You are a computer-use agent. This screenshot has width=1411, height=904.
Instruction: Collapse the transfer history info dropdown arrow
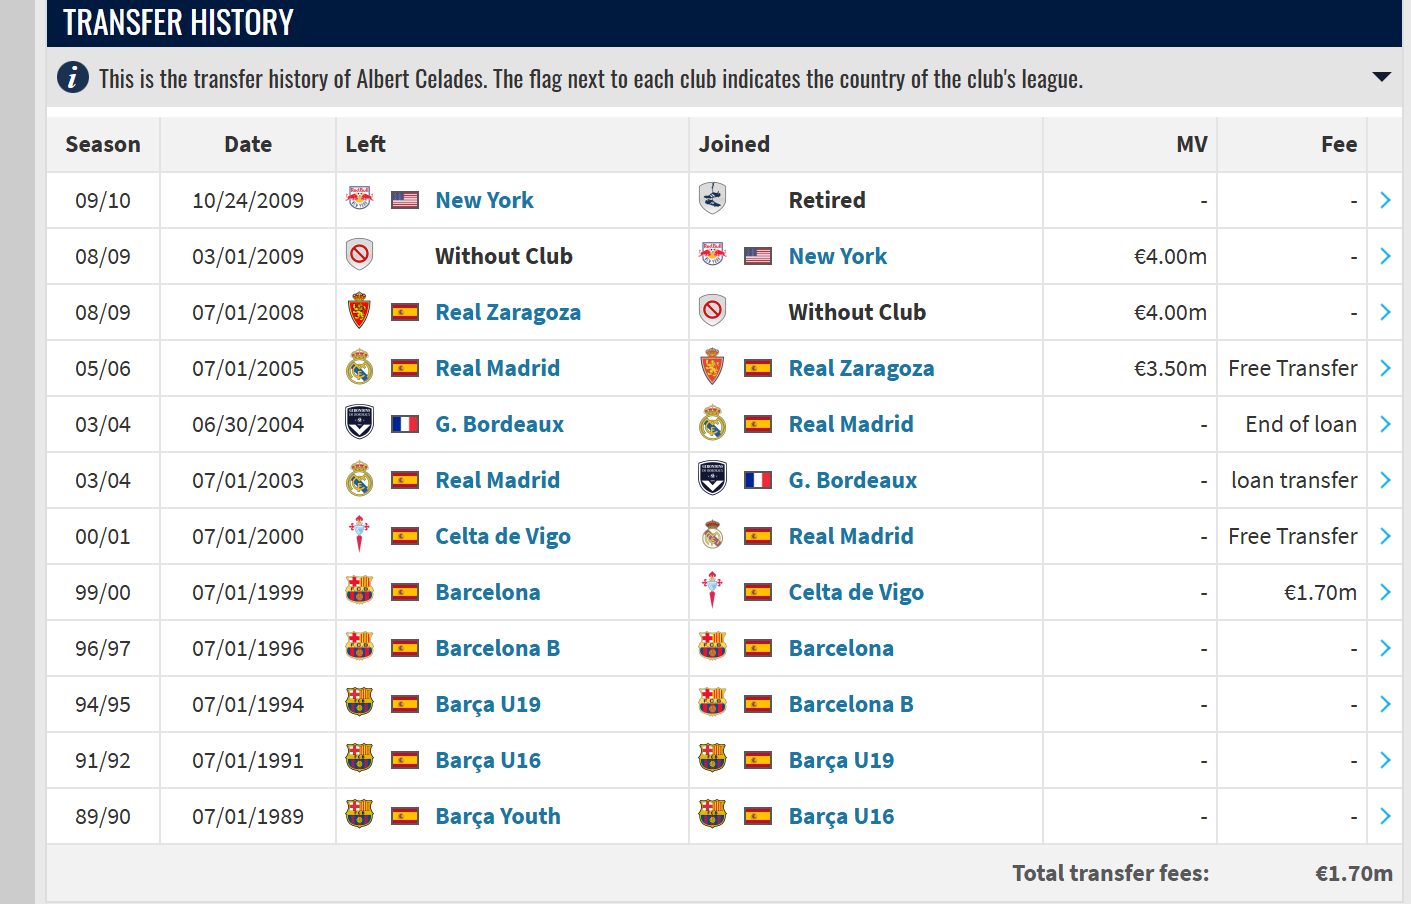[1382, 77]
